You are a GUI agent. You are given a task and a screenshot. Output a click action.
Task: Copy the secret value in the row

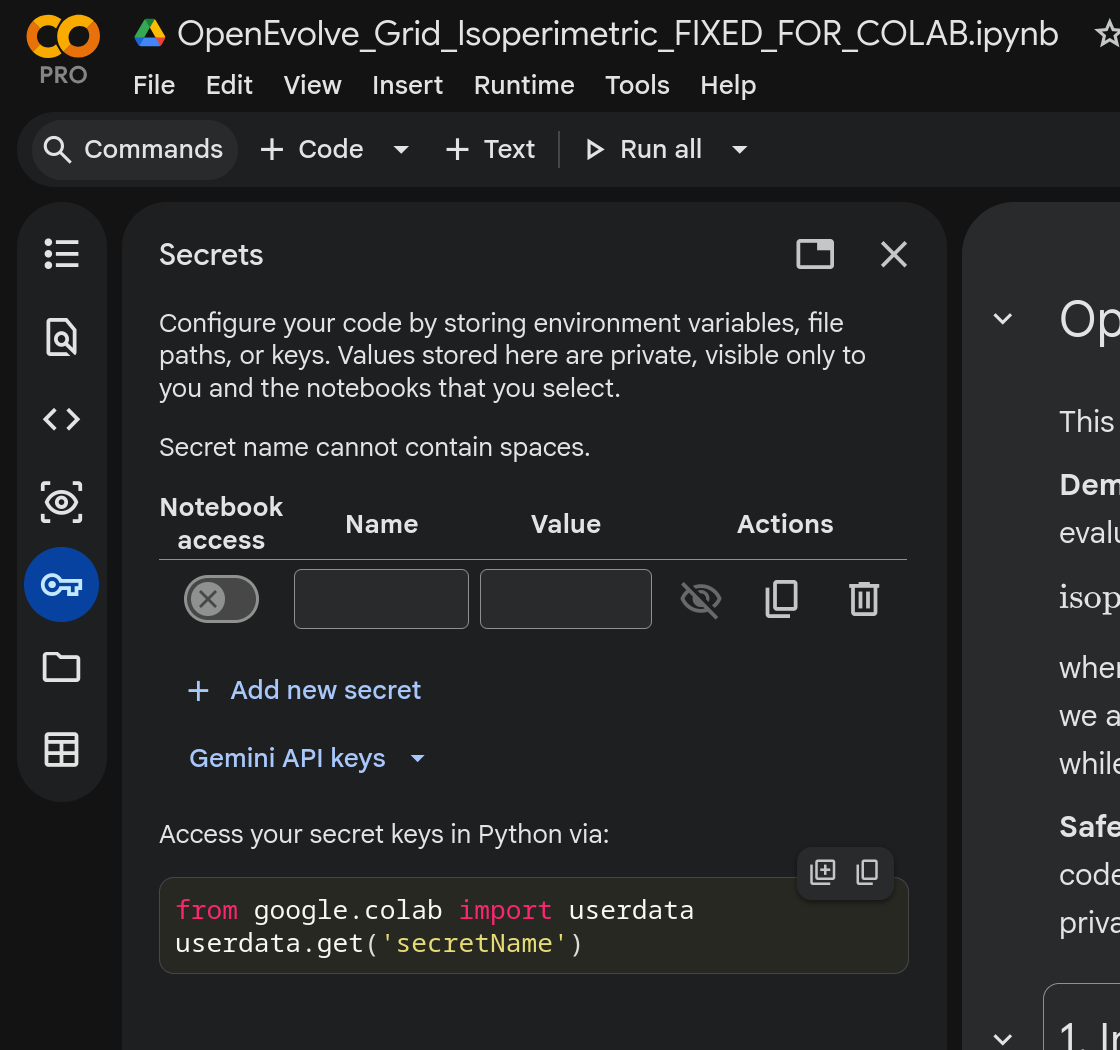[781, 599]
